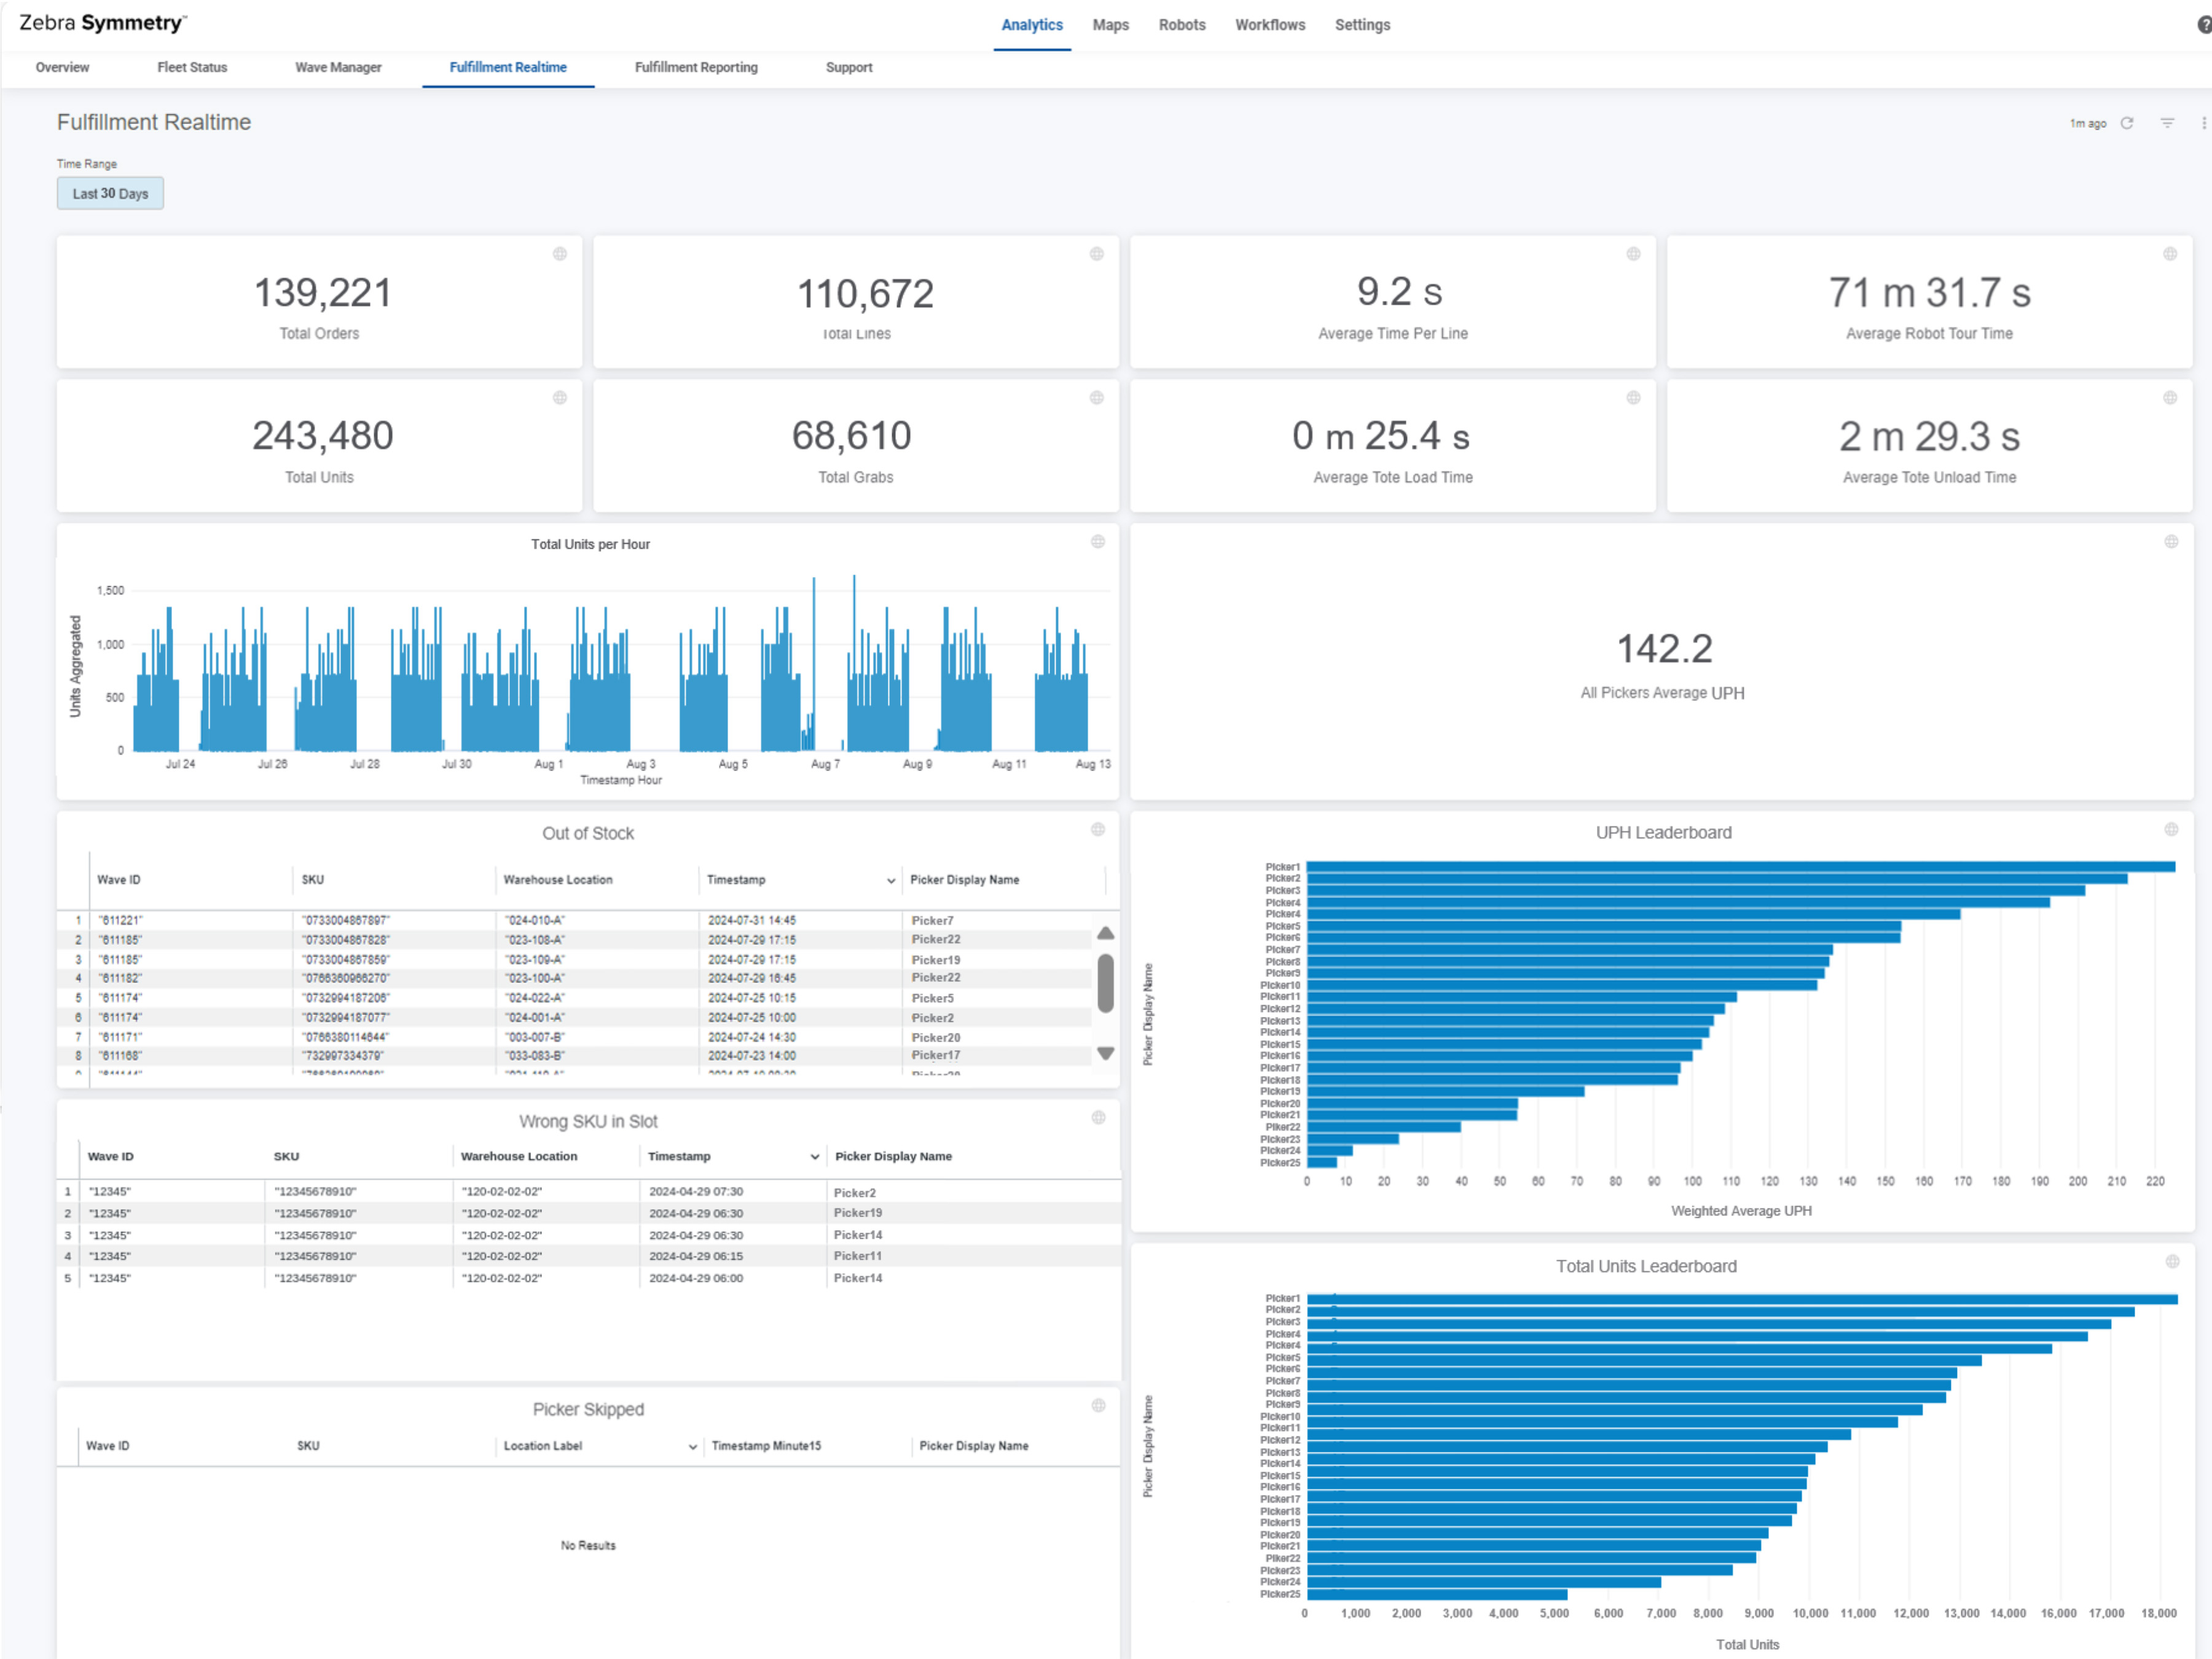The height and width of the screenshot is (1659, 2212).
Task: Click Picker25 bar in Total Units Leaderboard
Action: point(1437,1595)
